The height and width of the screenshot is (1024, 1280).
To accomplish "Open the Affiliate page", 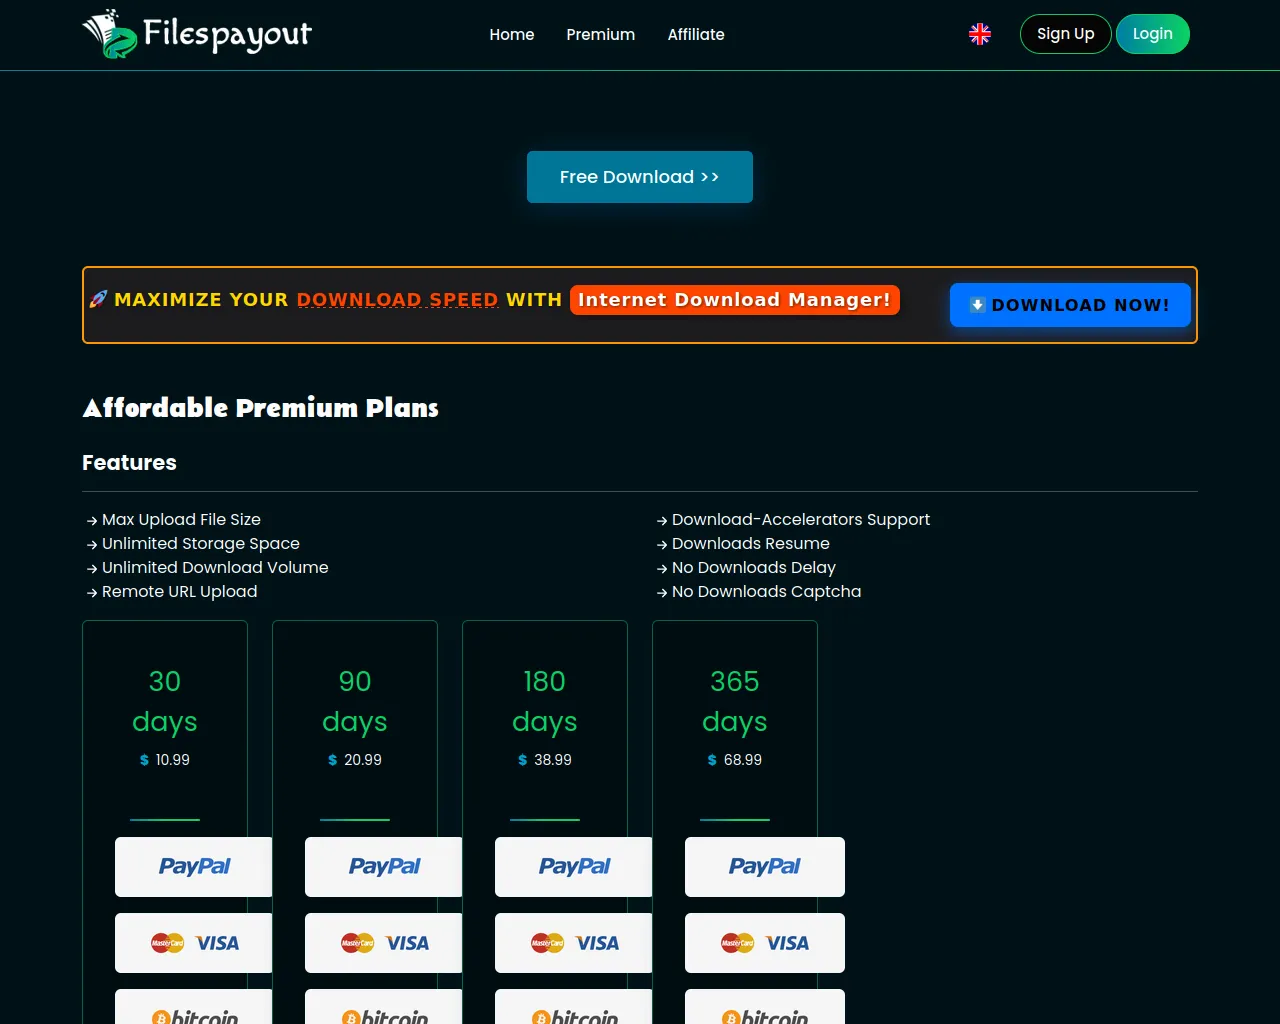I will pos(696,34).
